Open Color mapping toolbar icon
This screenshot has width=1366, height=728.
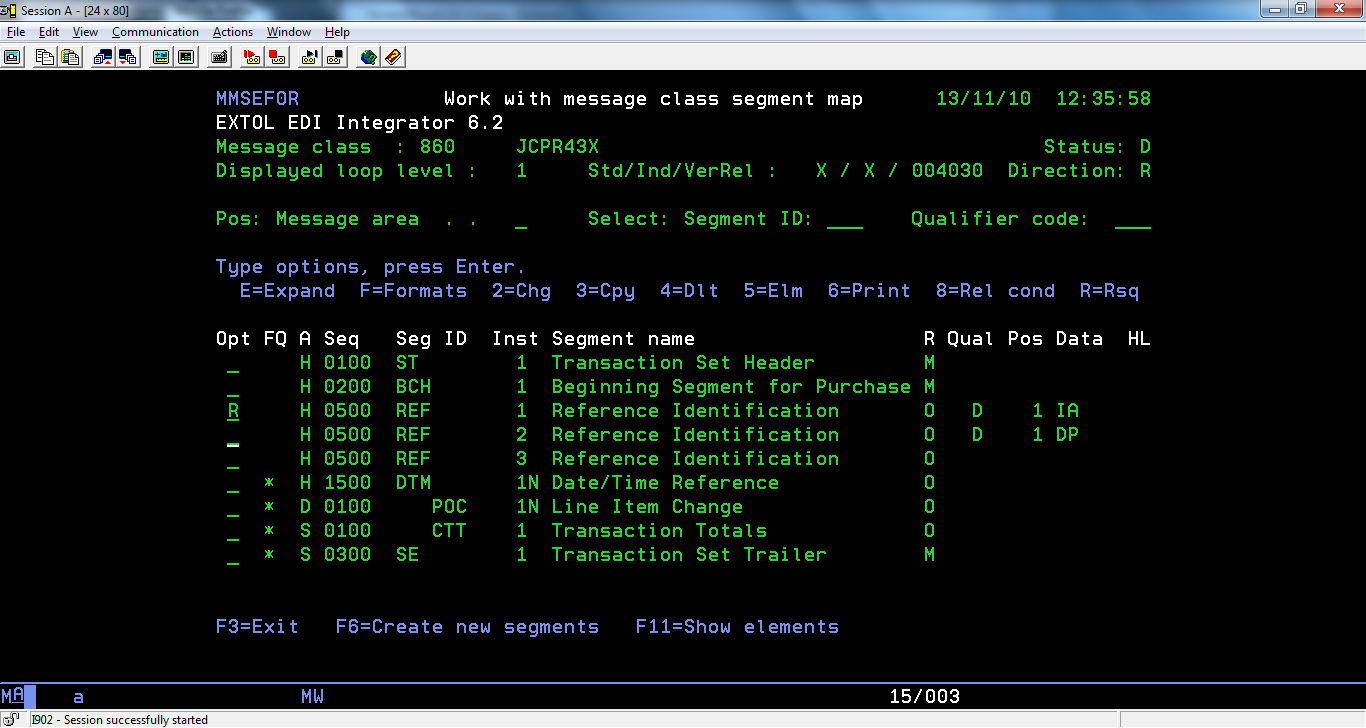[x=185, y=57]
